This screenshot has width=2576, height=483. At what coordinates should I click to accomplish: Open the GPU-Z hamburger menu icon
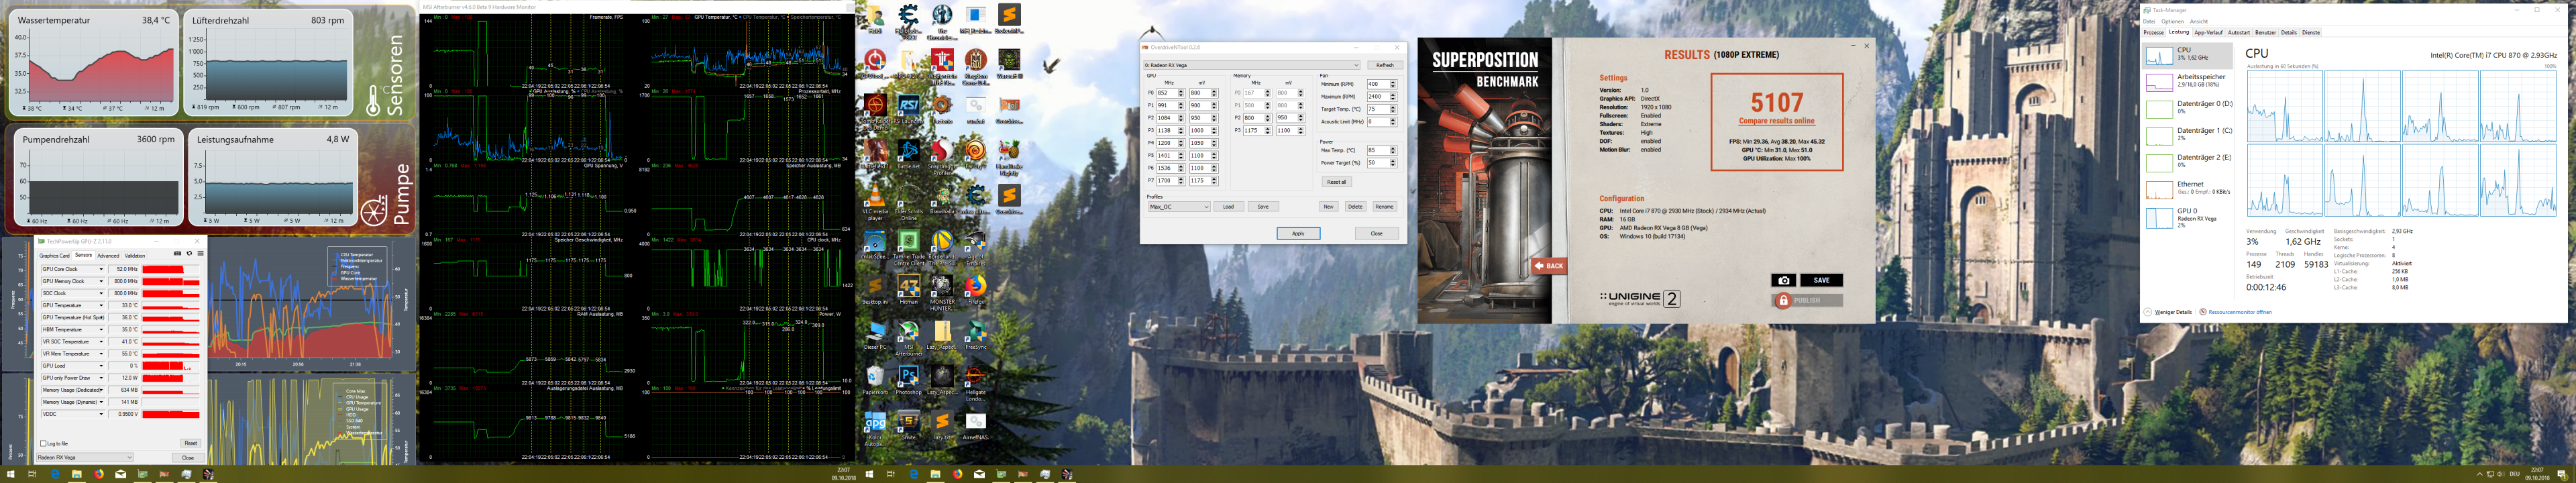click(x=200, y=253)
